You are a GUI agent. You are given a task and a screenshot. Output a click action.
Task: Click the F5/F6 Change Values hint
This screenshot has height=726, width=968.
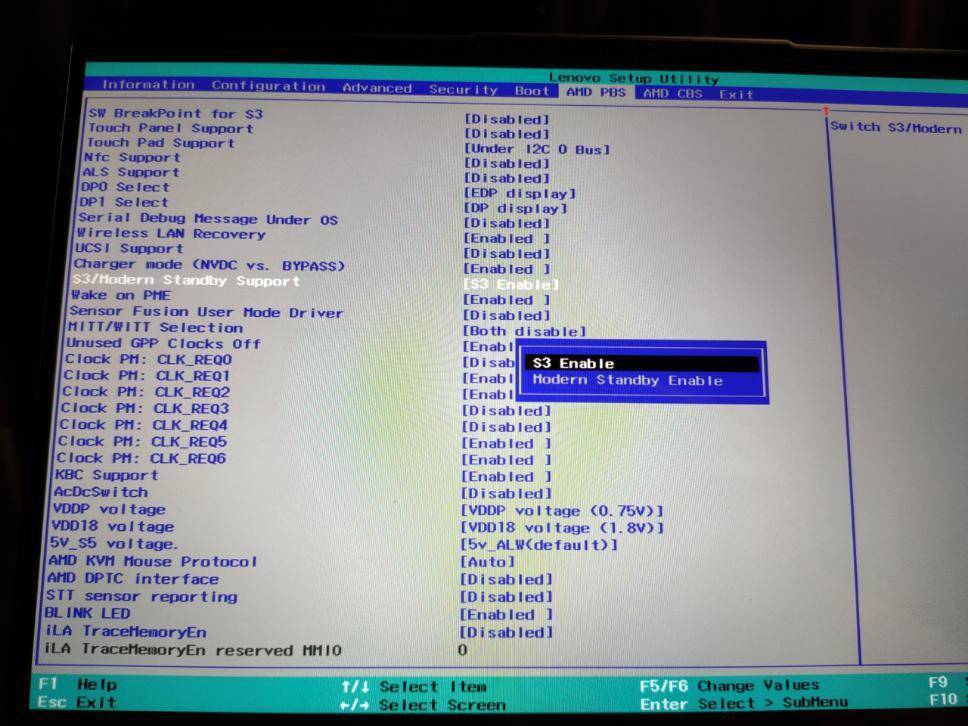pyautogui.click(x=729, y=686)
